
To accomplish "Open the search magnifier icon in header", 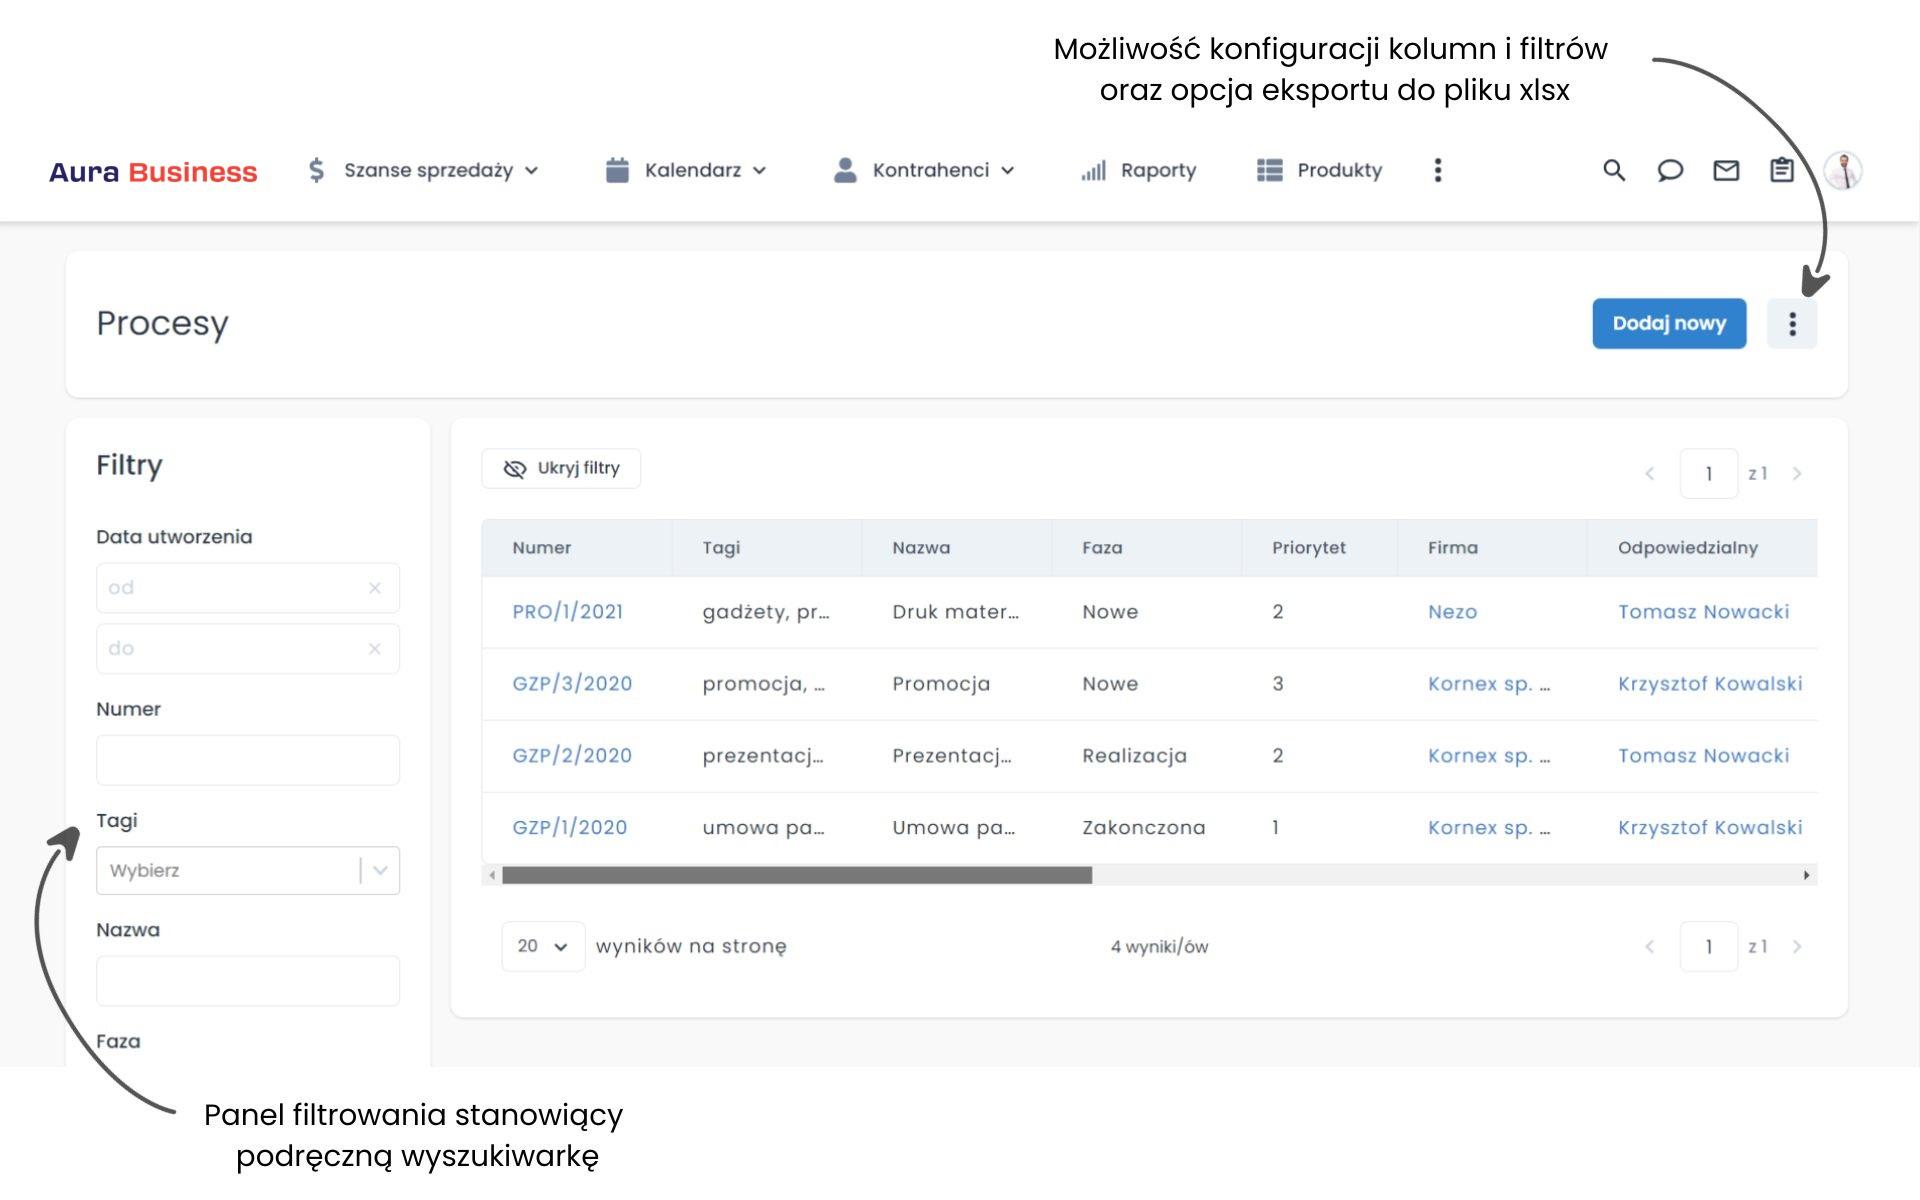I will pyautogui.click(x=1613, y=170).
